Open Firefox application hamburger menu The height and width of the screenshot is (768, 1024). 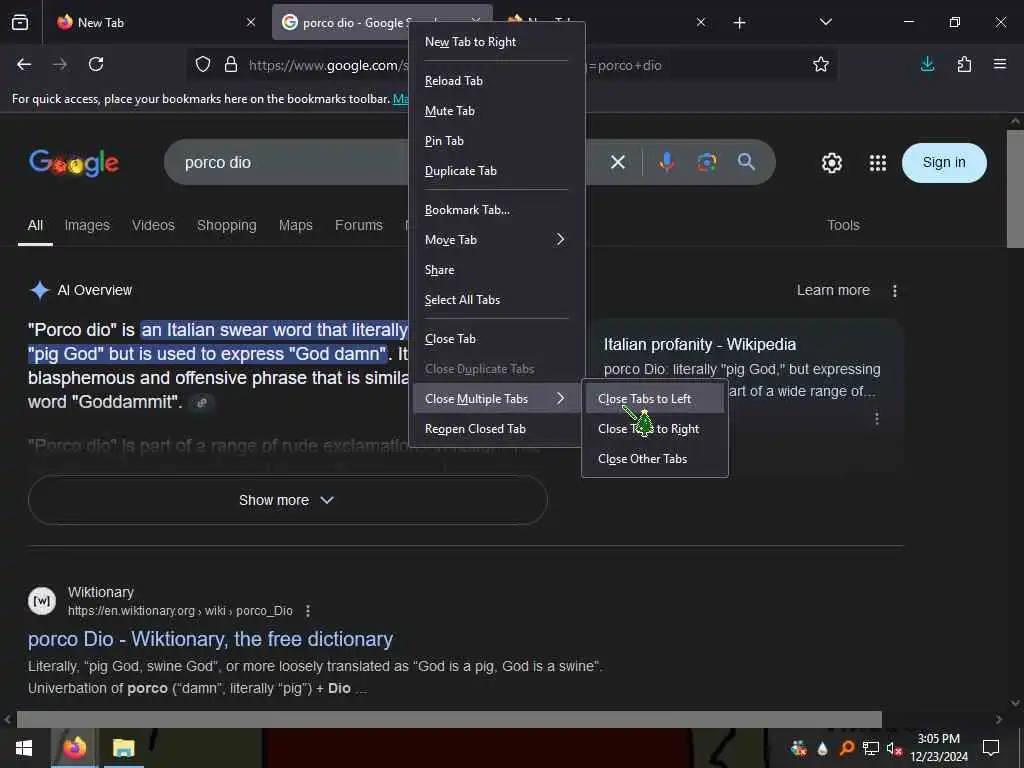[x=1000, y=64]
